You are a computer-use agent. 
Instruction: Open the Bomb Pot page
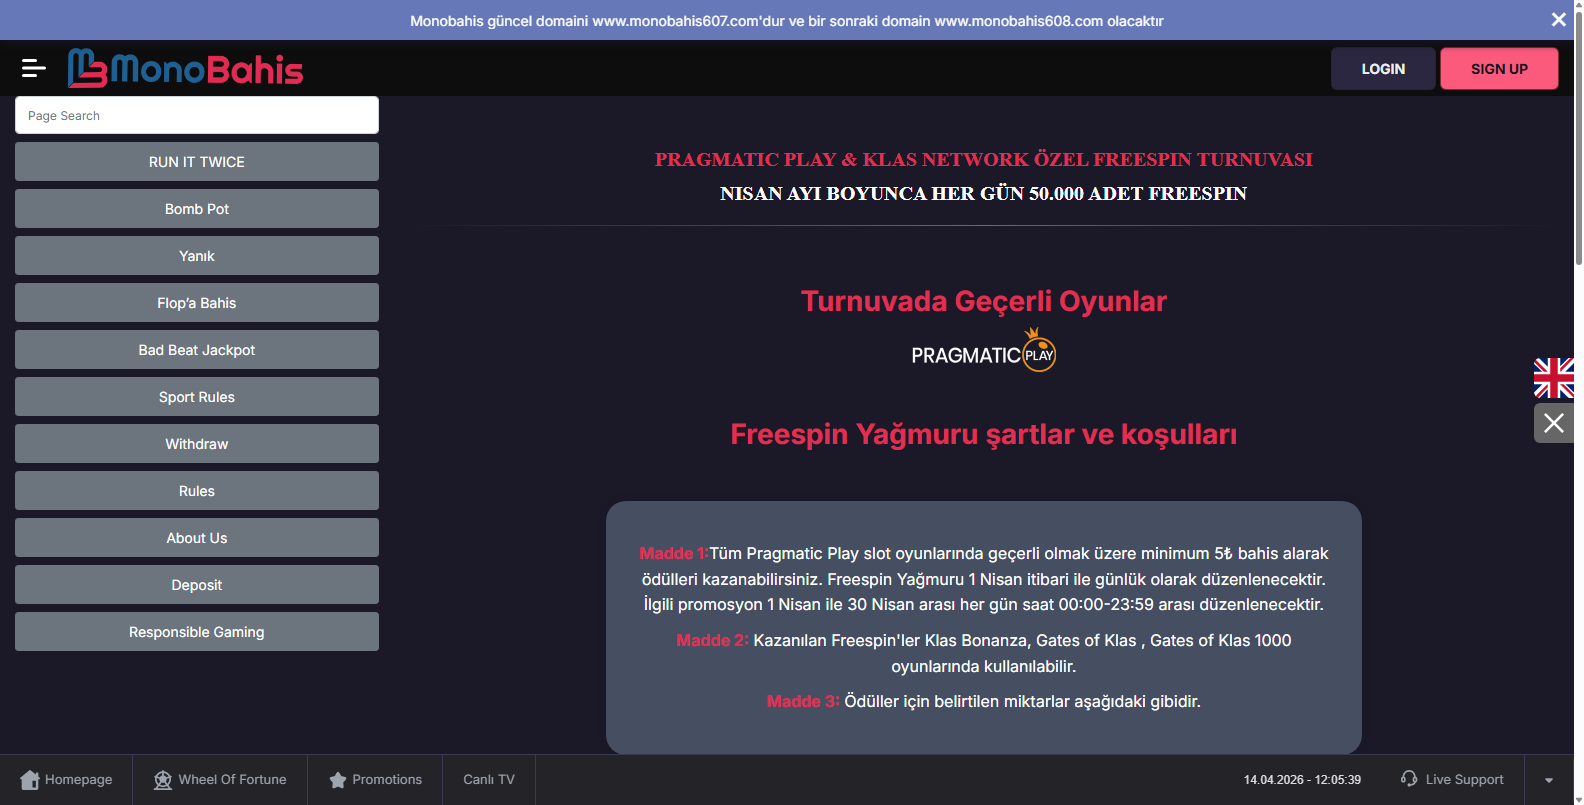tap(197, 209)
